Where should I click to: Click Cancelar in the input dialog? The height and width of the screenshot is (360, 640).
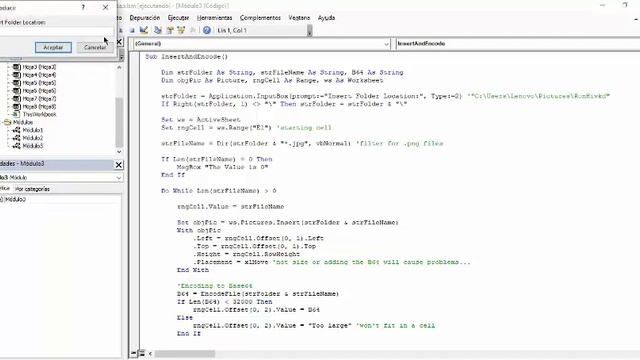(95, 47)
